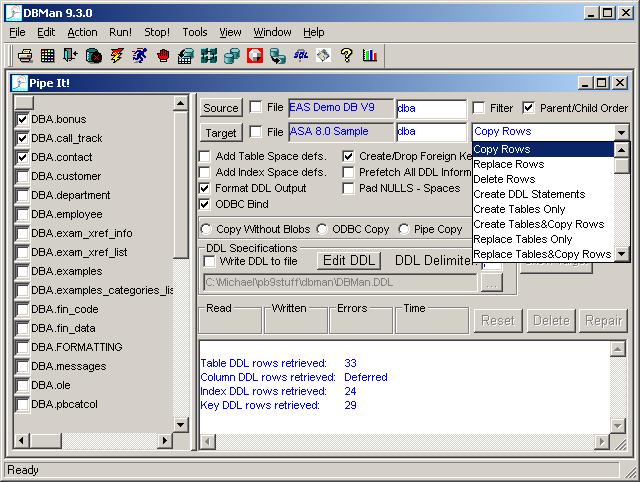Click the target user field containing dba
The image size is (640, 482).
coord(430,132)
